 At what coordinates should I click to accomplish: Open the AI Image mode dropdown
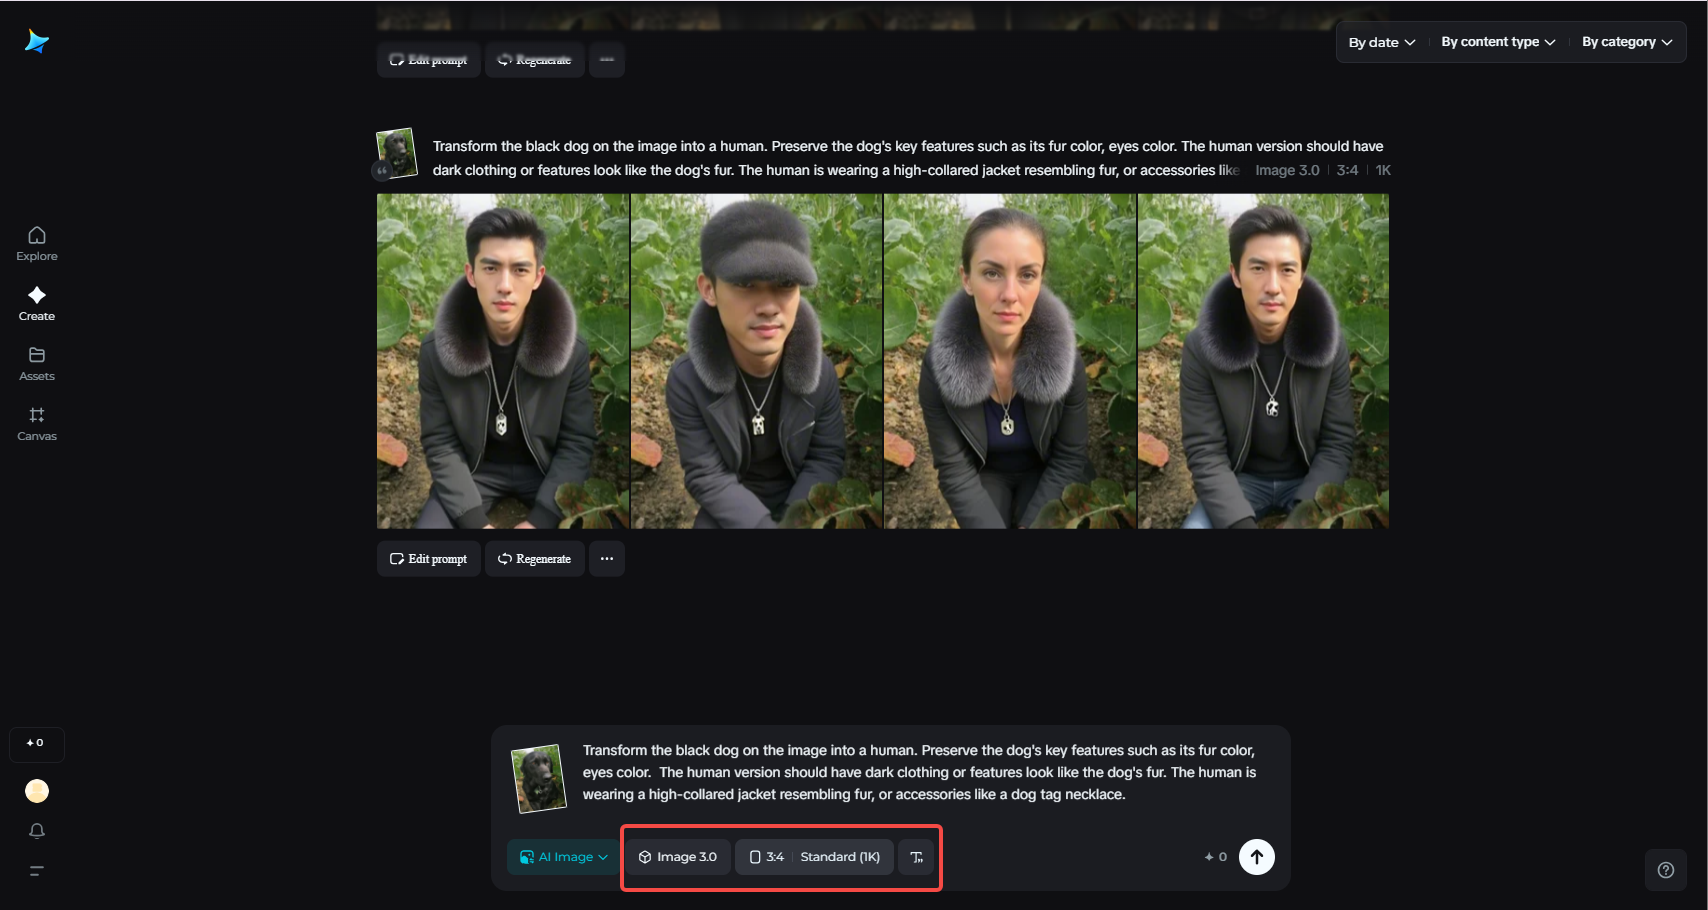pos(565,857)
